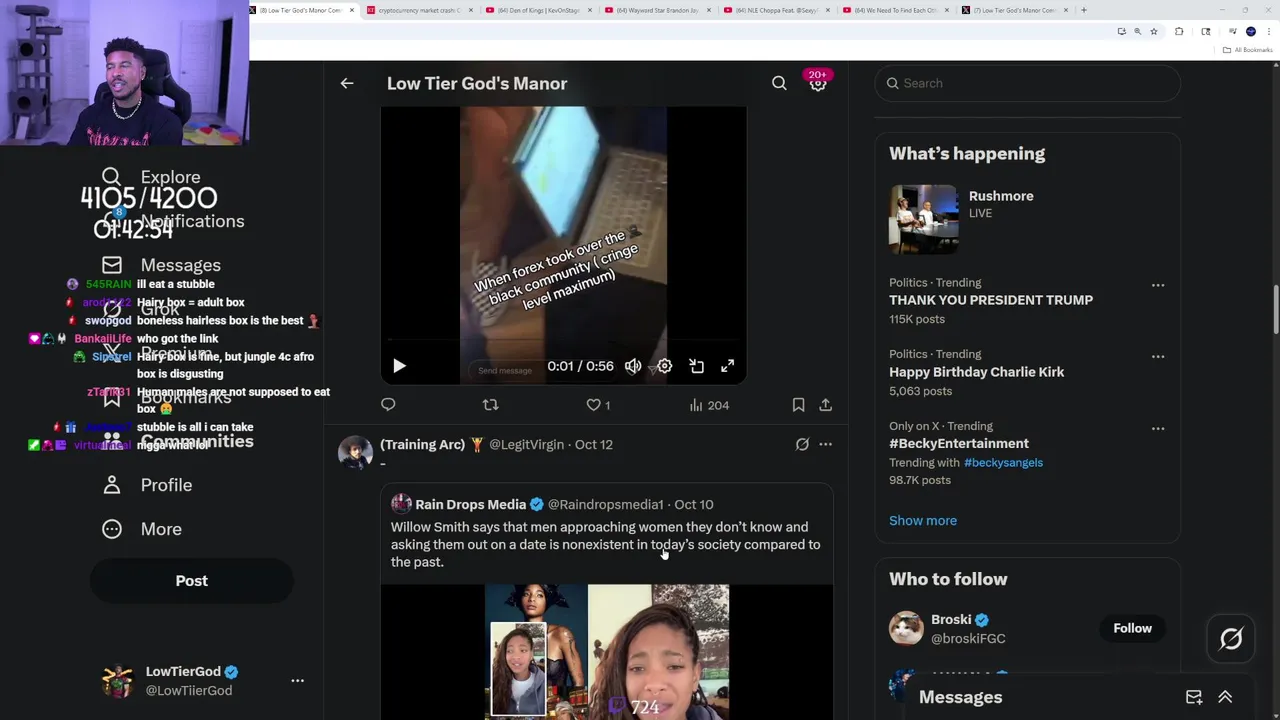Switch to NLE Choppa YouTube tab

[x=777, y=10]
